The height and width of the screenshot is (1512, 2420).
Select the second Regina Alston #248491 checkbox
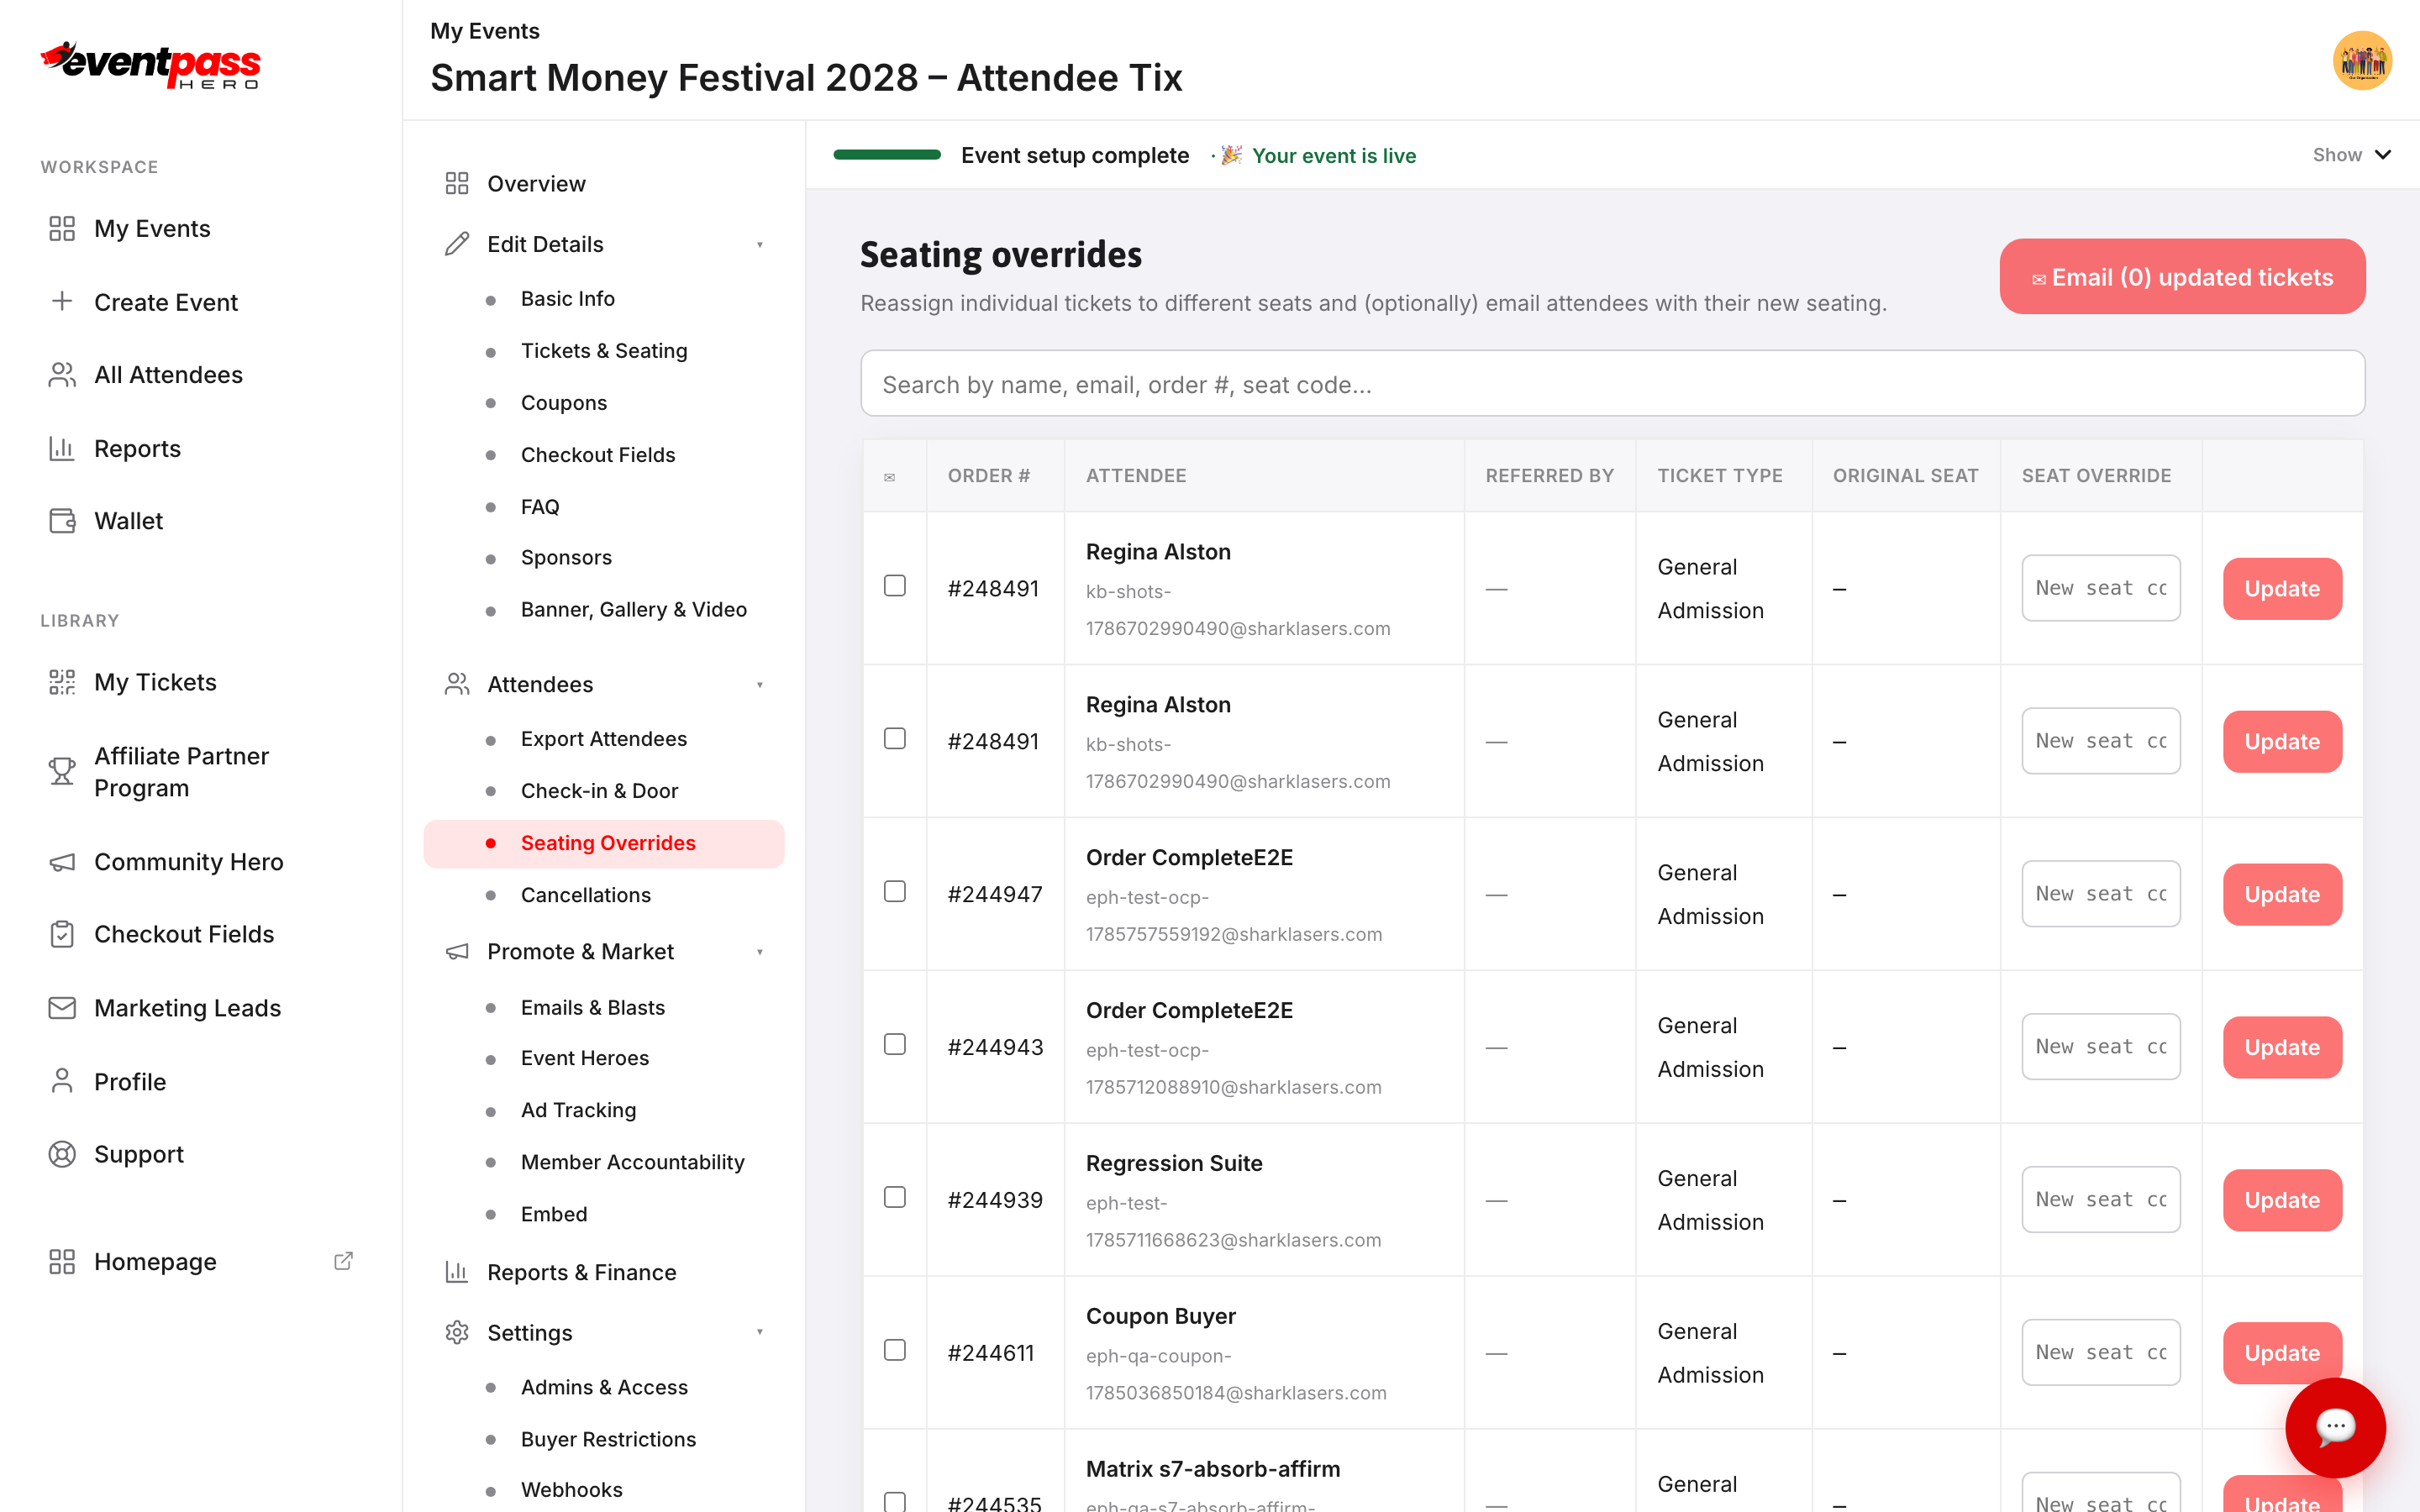895,738
